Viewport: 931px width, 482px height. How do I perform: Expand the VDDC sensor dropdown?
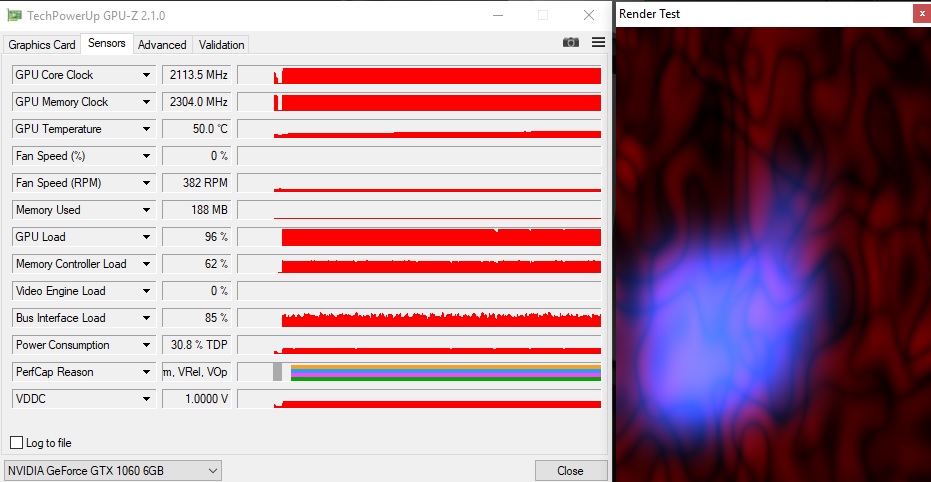click(146, 399)
